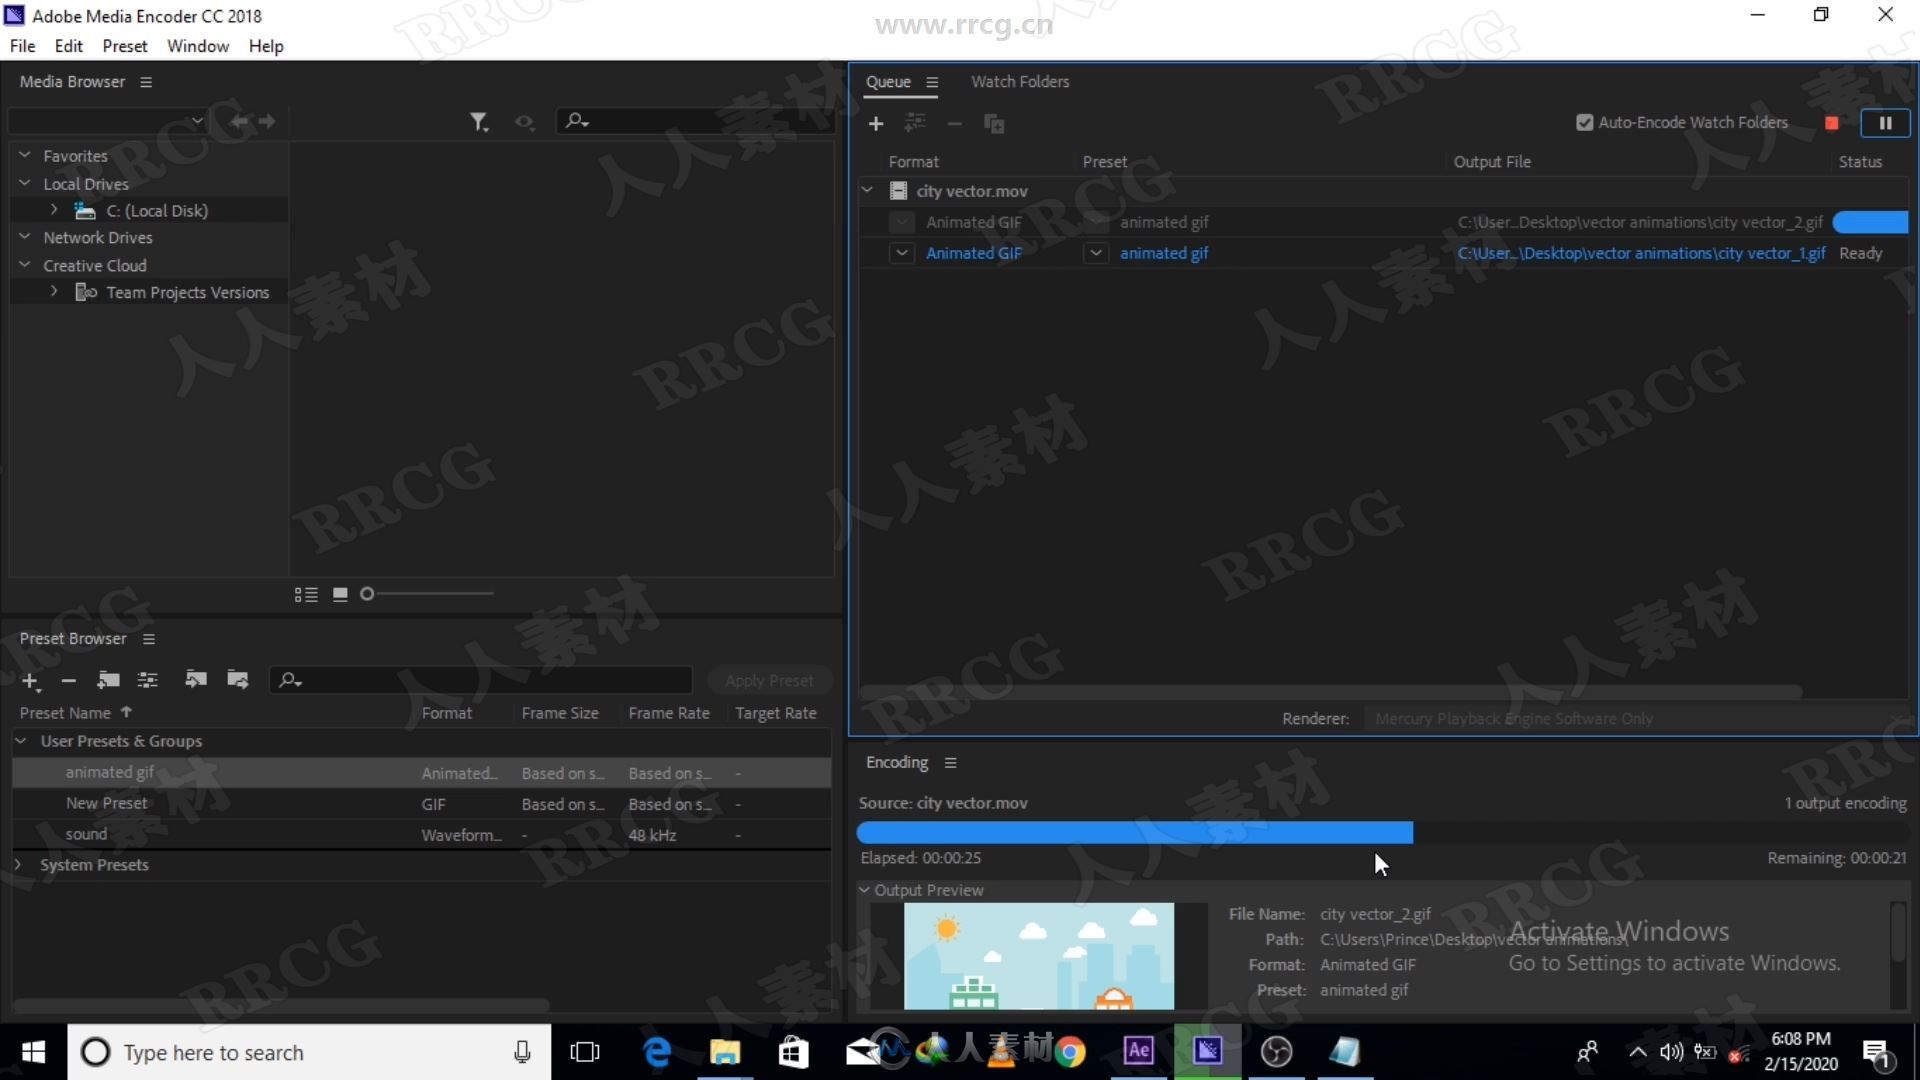
Task: Stop the queue with red stop button
Action: 1832,123
